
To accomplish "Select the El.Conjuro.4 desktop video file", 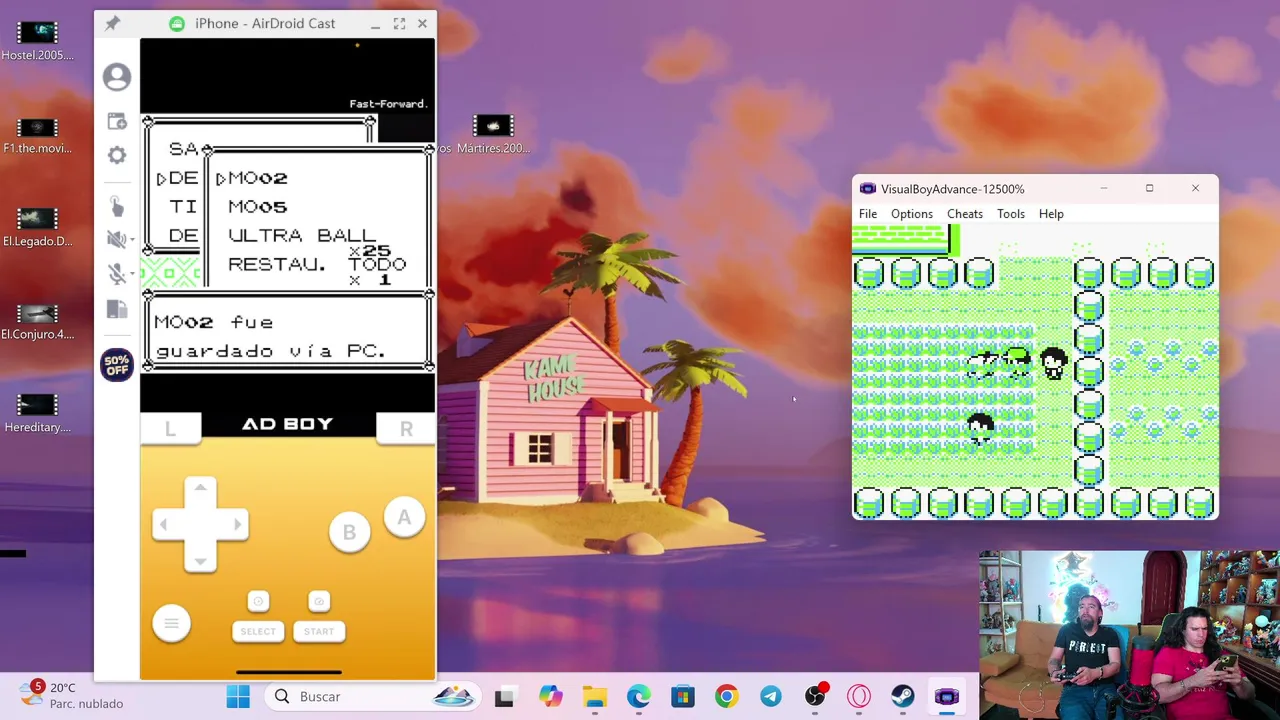I will pos(38,321).
